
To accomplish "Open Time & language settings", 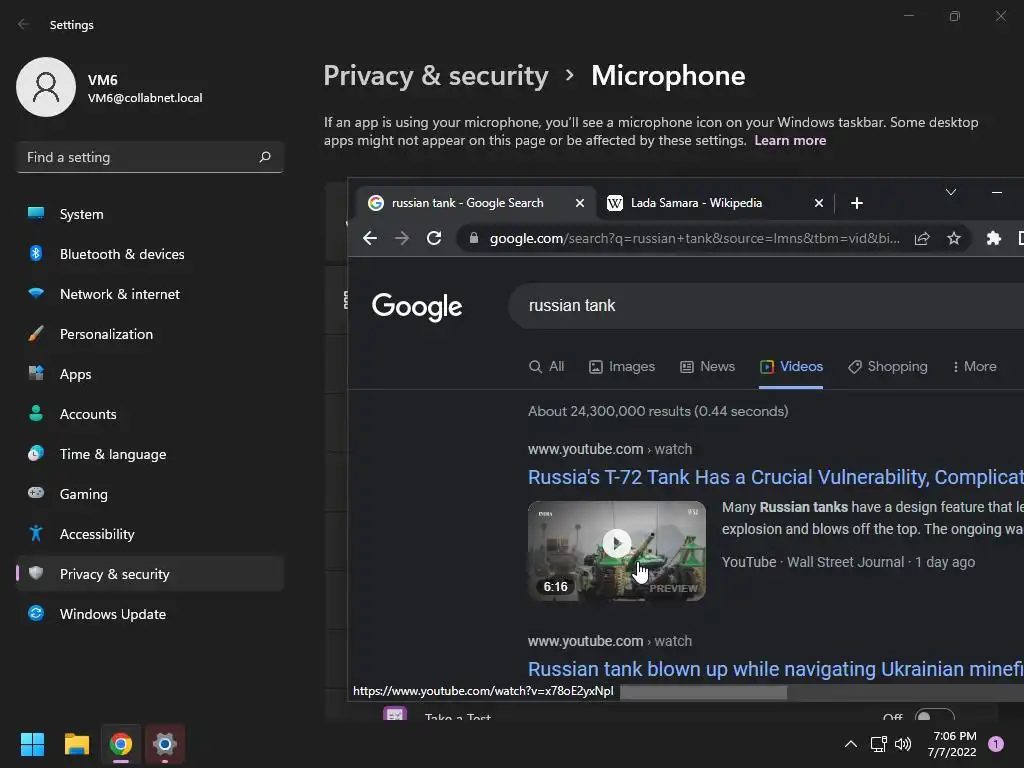I will click(x=150, y=454).
